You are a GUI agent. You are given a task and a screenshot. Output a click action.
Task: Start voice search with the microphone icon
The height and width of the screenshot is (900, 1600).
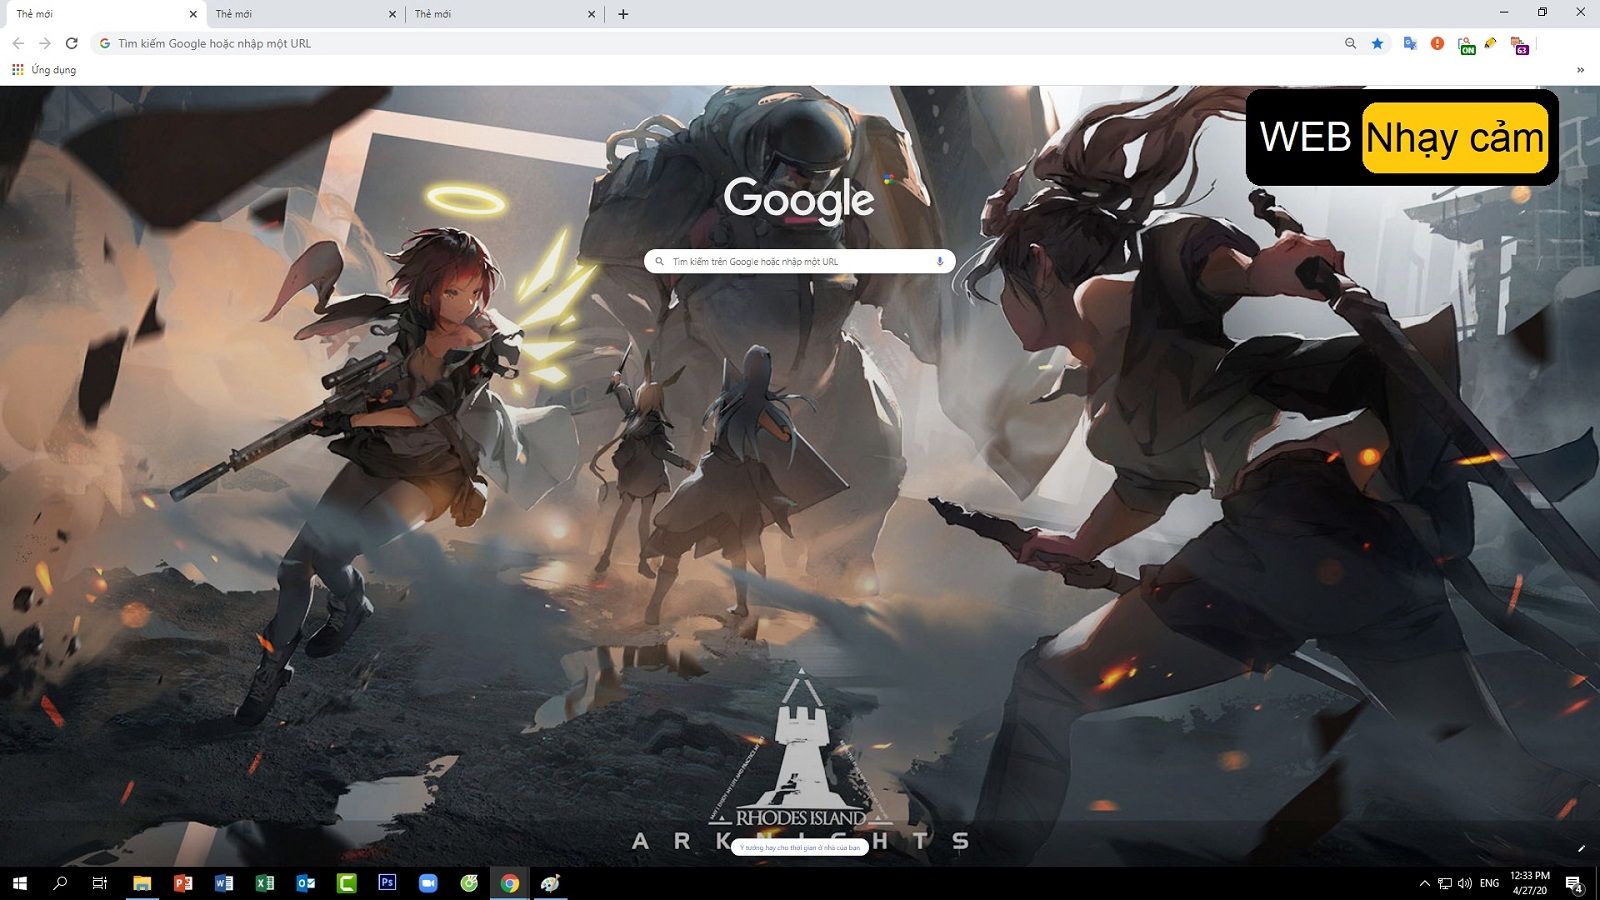(938, 261)
